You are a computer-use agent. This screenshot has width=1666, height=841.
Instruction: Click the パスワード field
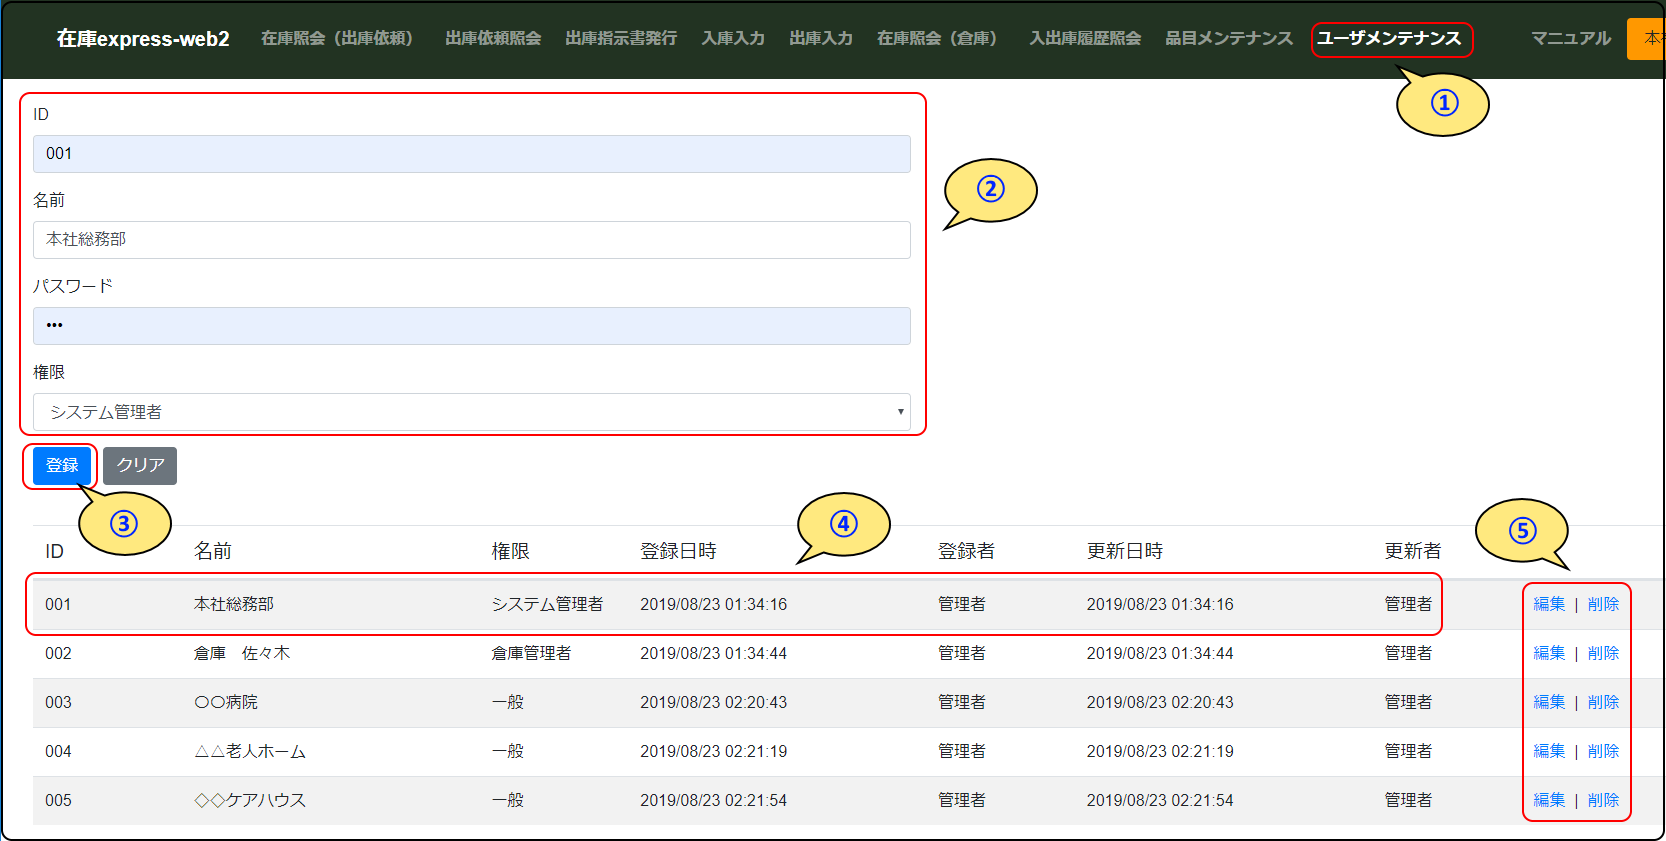coord(471,326)
